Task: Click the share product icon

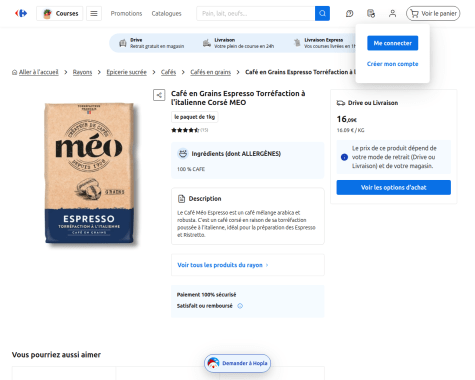Action: (159, 95)
